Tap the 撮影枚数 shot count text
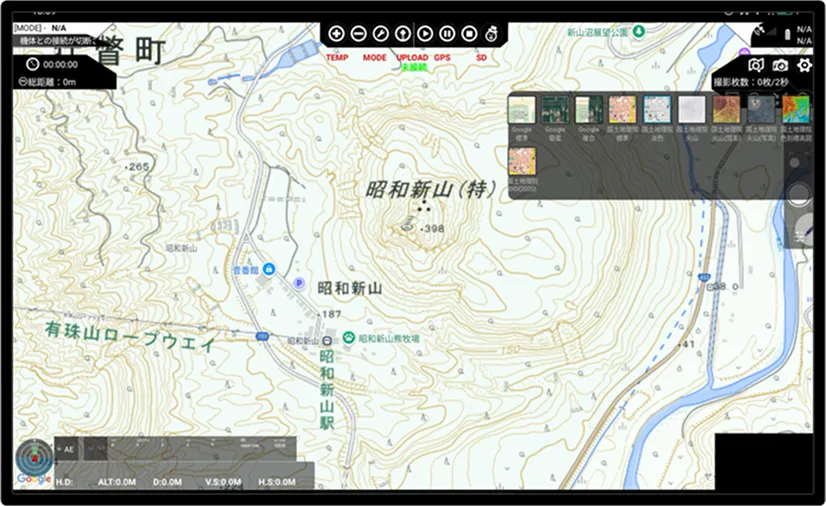826x506 pixels. click(751, 82)
